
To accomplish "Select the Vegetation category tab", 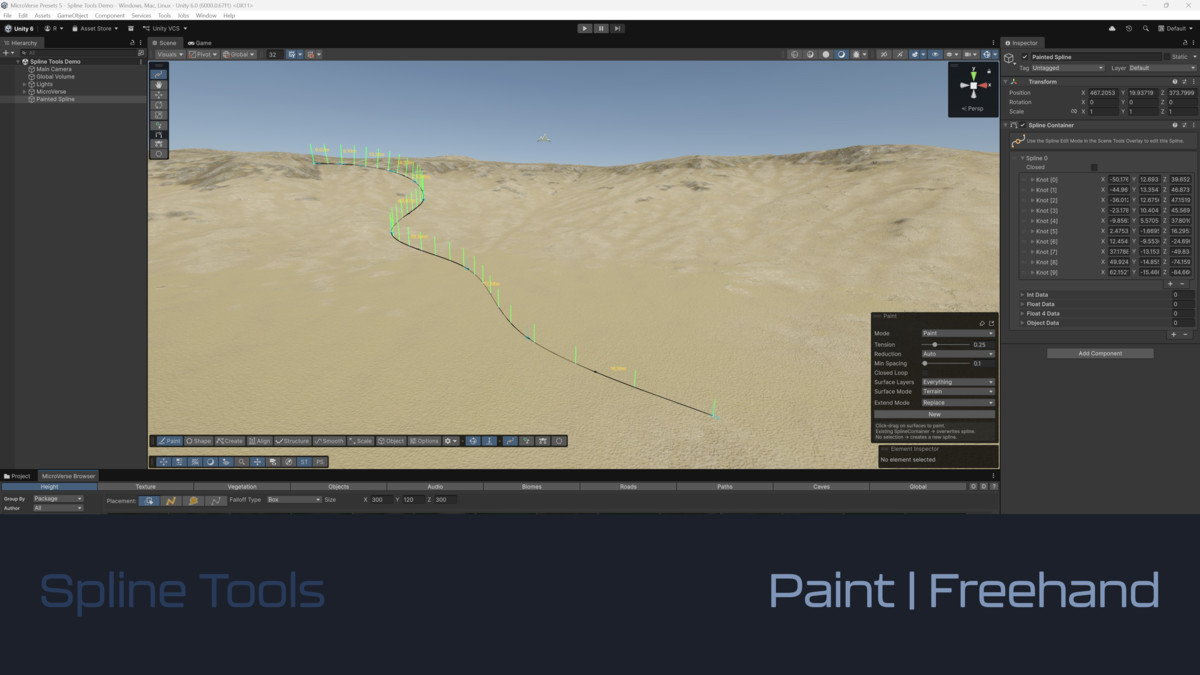I will [x=242, y=487].
